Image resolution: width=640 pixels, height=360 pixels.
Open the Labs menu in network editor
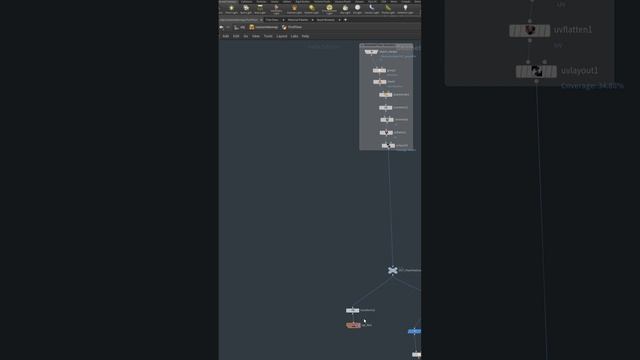pos(294,36)
